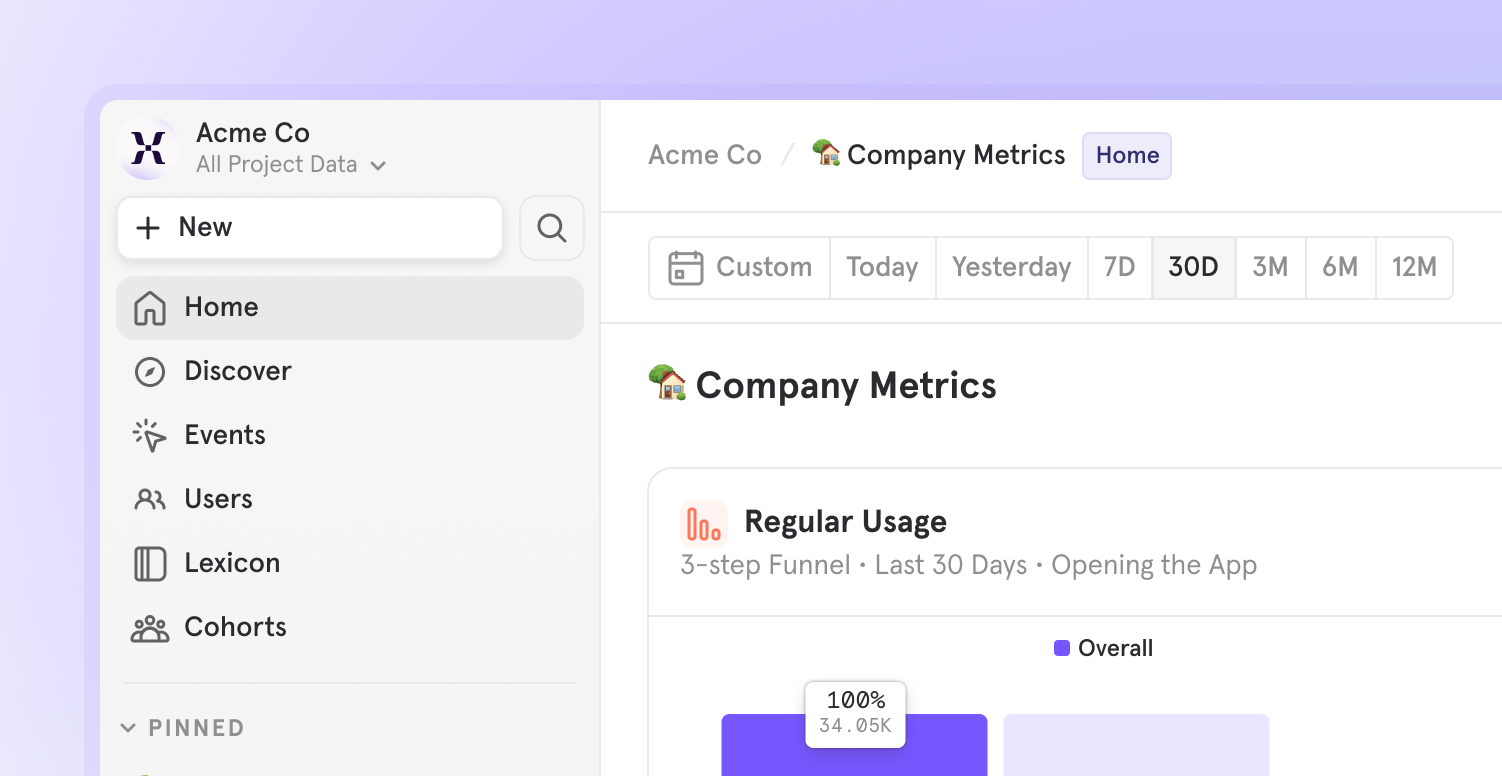
Task: Click the Cohorts group icon
Action: tap(150, 628)
